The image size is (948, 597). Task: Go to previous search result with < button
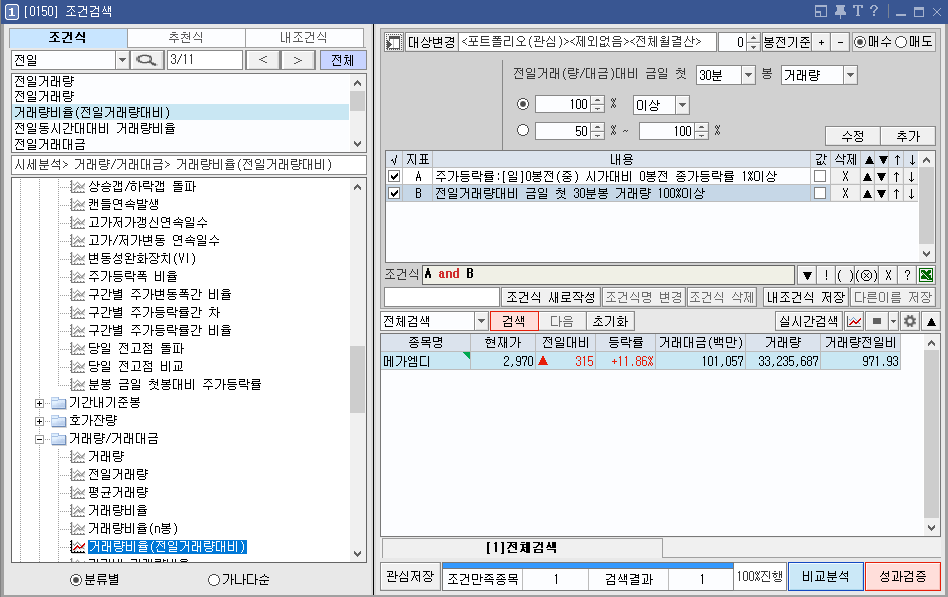click(x=262, y=60)
